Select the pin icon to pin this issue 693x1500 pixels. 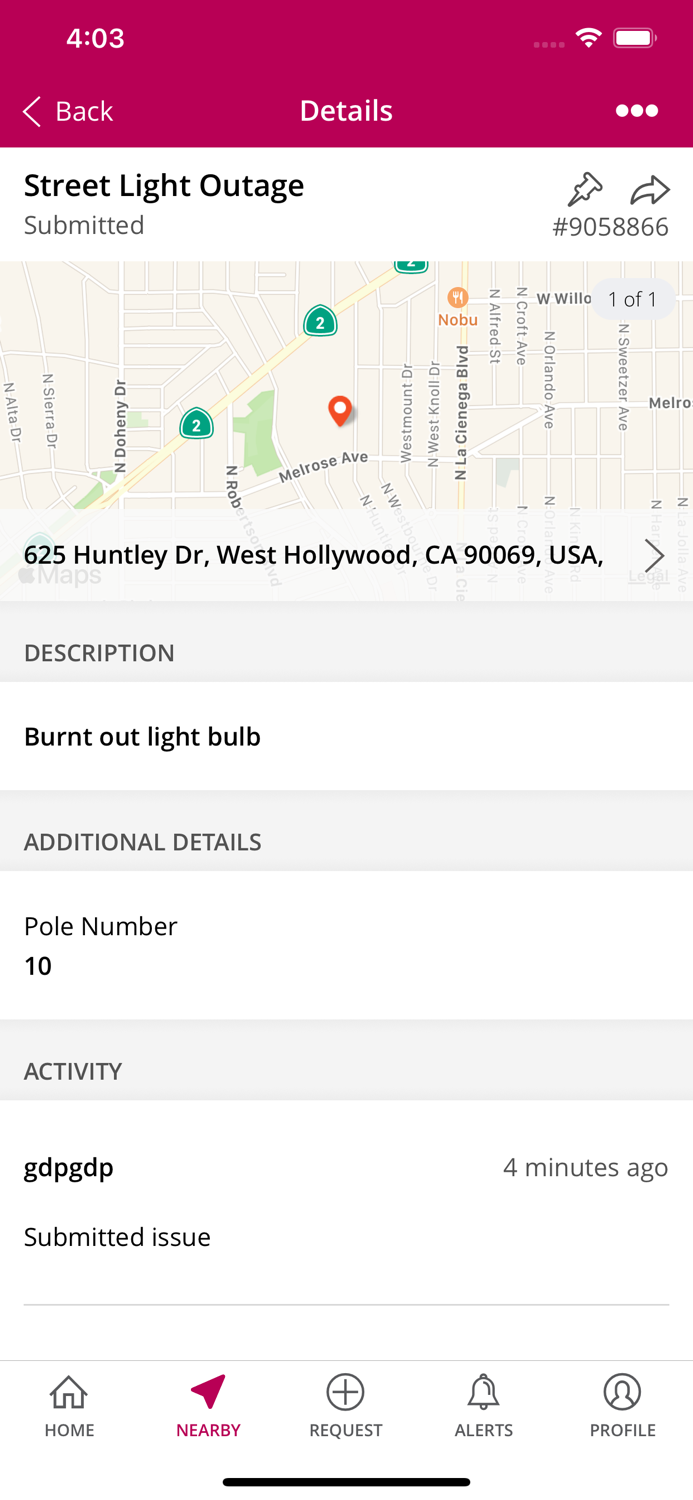point(584,188)
